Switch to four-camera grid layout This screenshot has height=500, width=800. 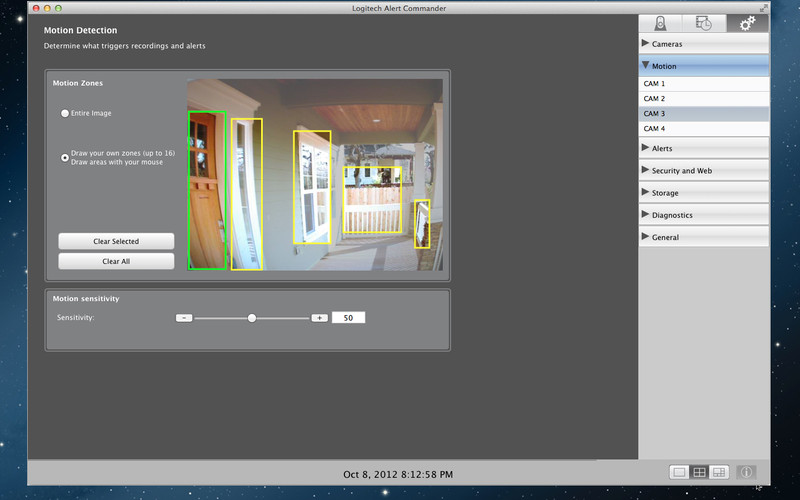(699, 472)
